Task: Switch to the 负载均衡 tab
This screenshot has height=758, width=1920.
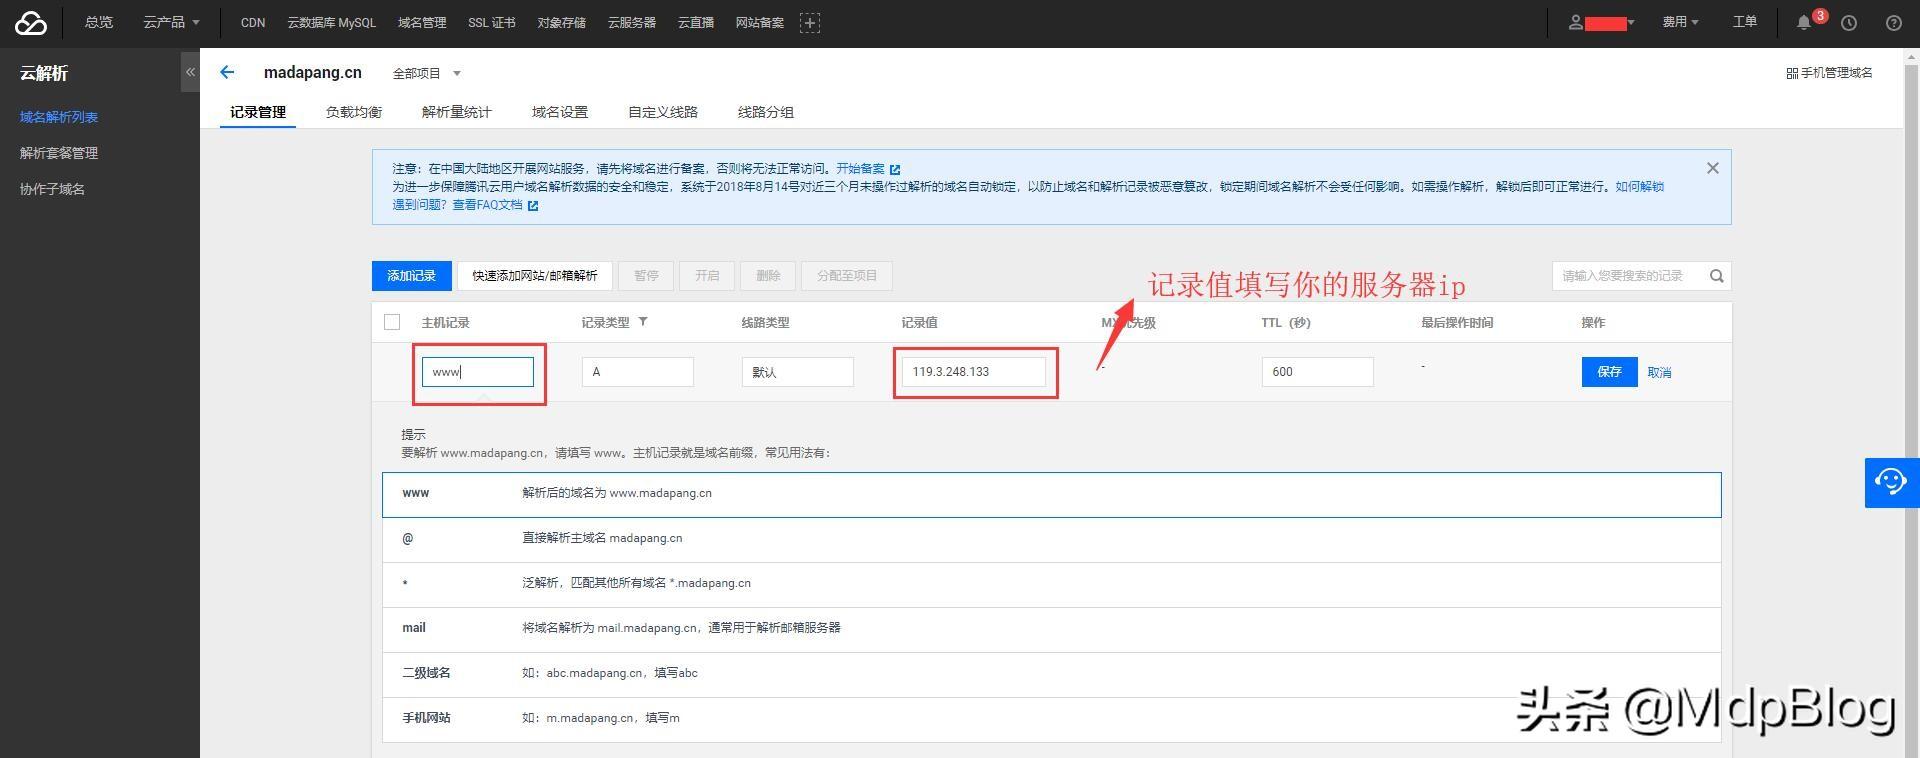Action: coord(354,112)
